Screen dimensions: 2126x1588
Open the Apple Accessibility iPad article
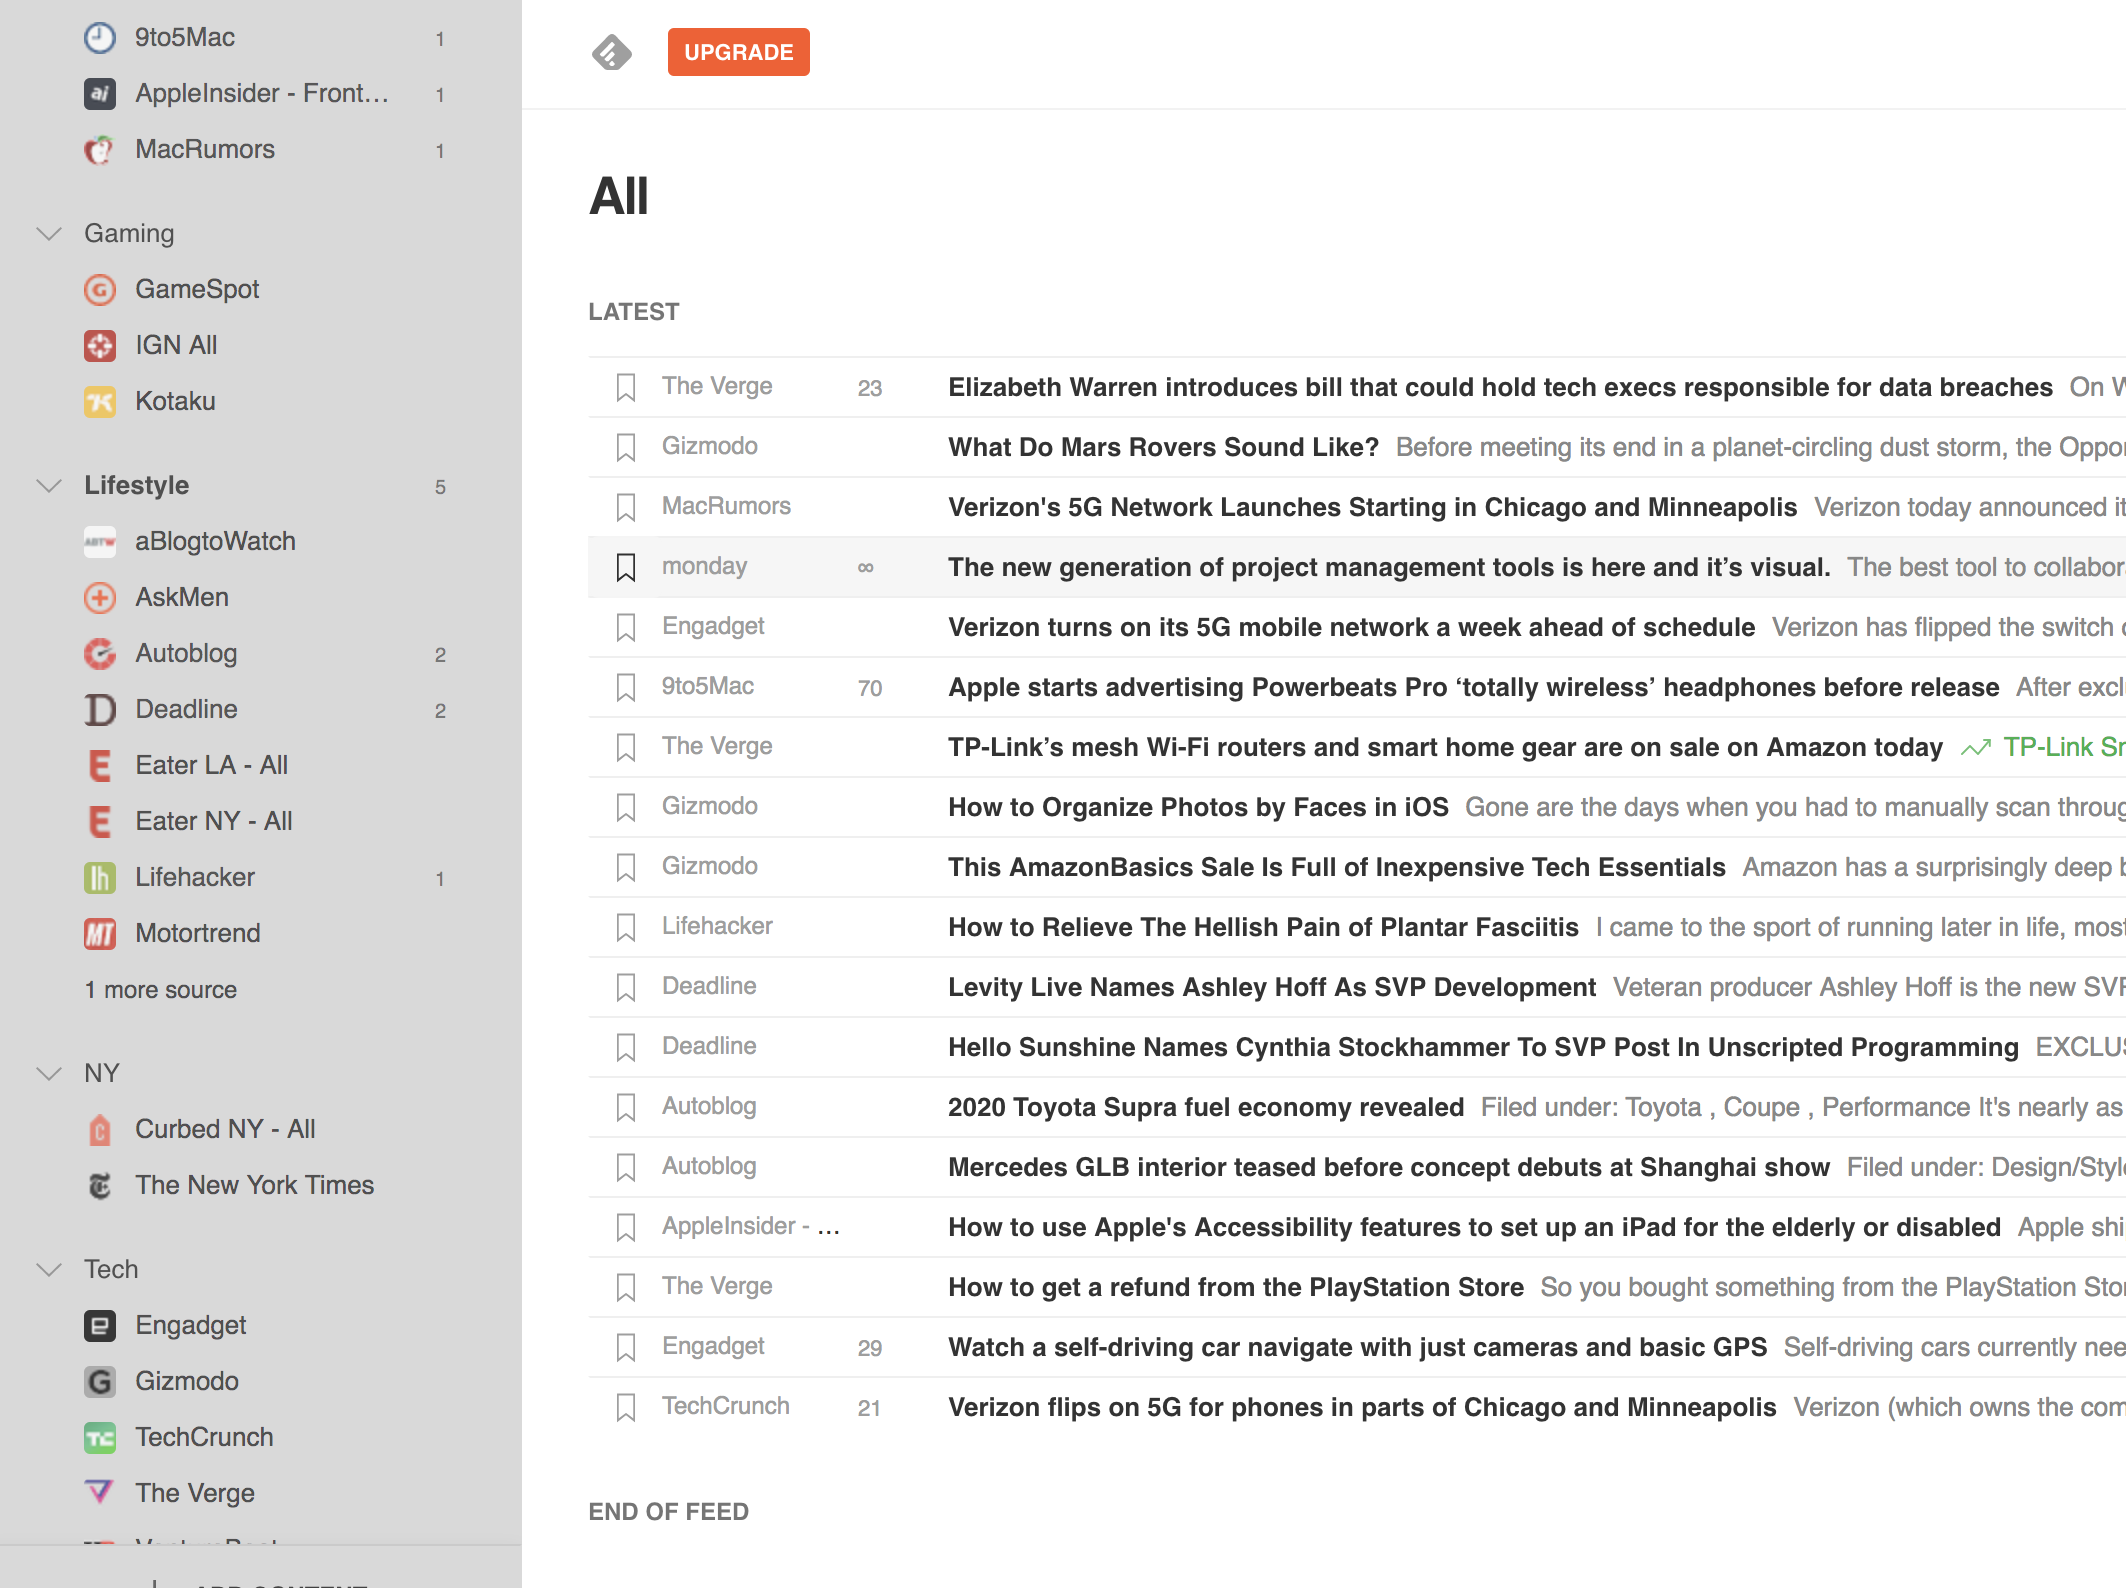[1474, 1227]
